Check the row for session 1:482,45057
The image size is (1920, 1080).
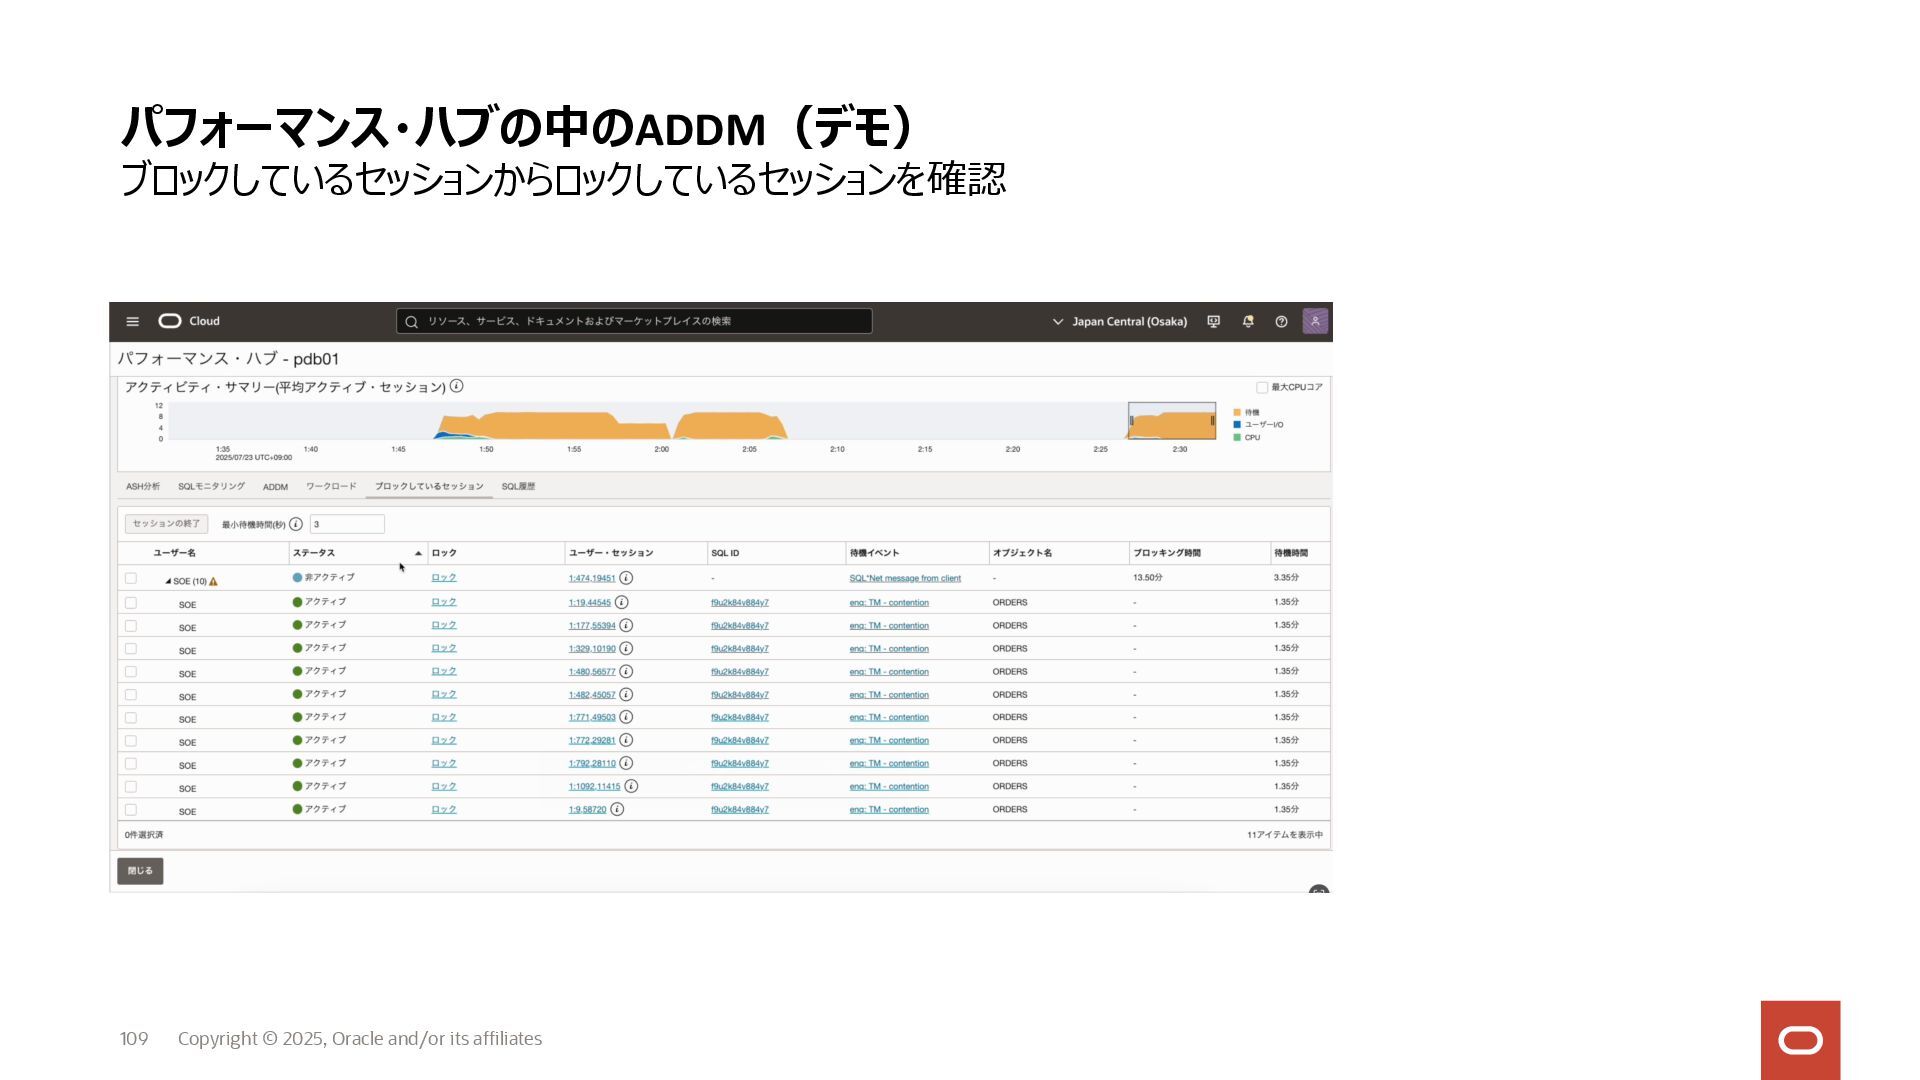[131, 695]
